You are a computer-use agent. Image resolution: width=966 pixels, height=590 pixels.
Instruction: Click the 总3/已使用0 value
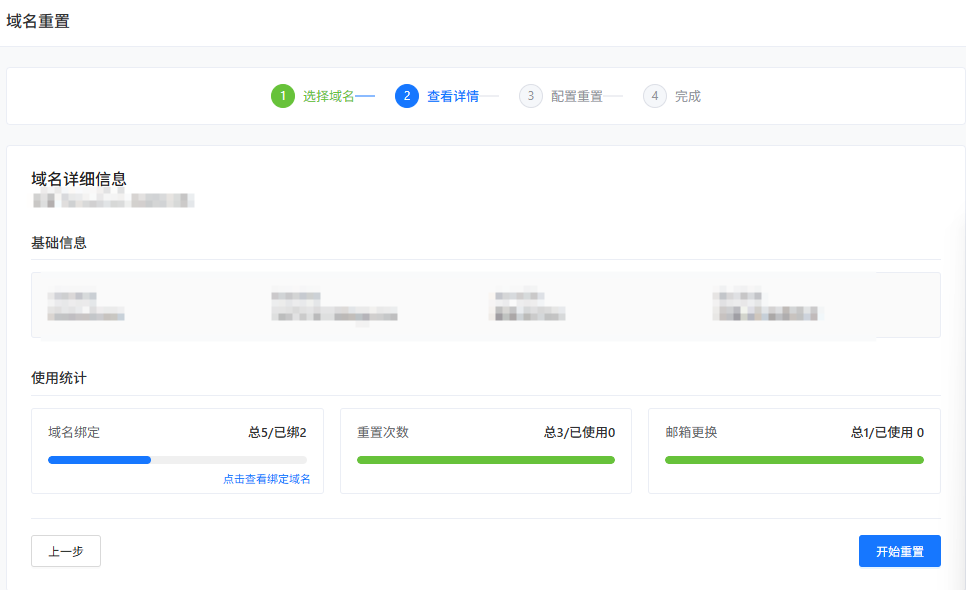[579, 432]
